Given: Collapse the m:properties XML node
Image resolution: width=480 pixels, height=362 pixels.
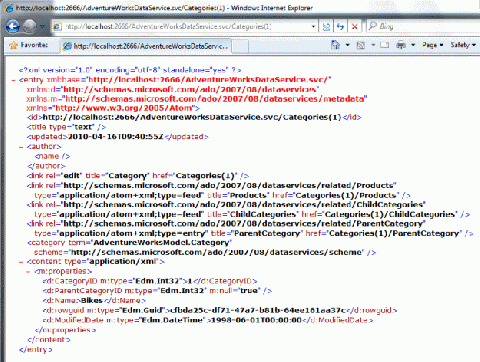Looking at the screenshot, I should [x=29, y=272].
